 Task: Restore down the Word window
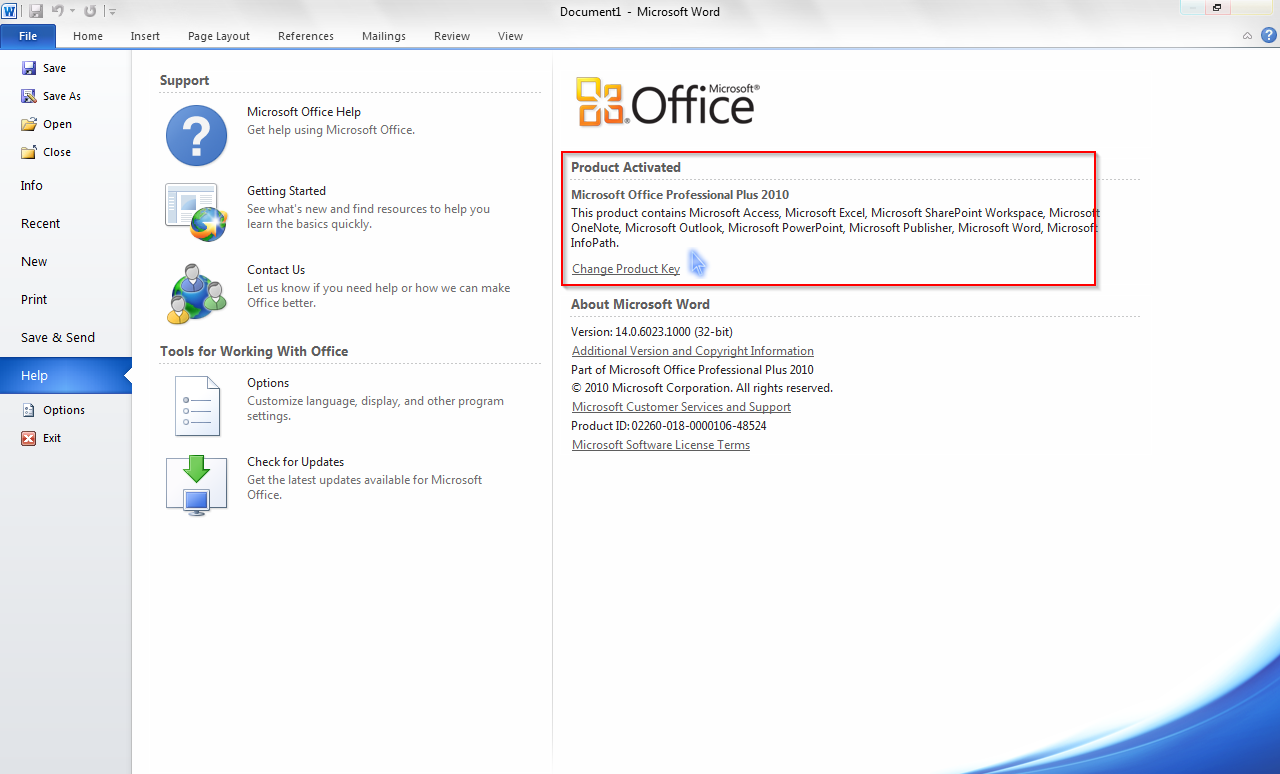tap(1218, 8)
